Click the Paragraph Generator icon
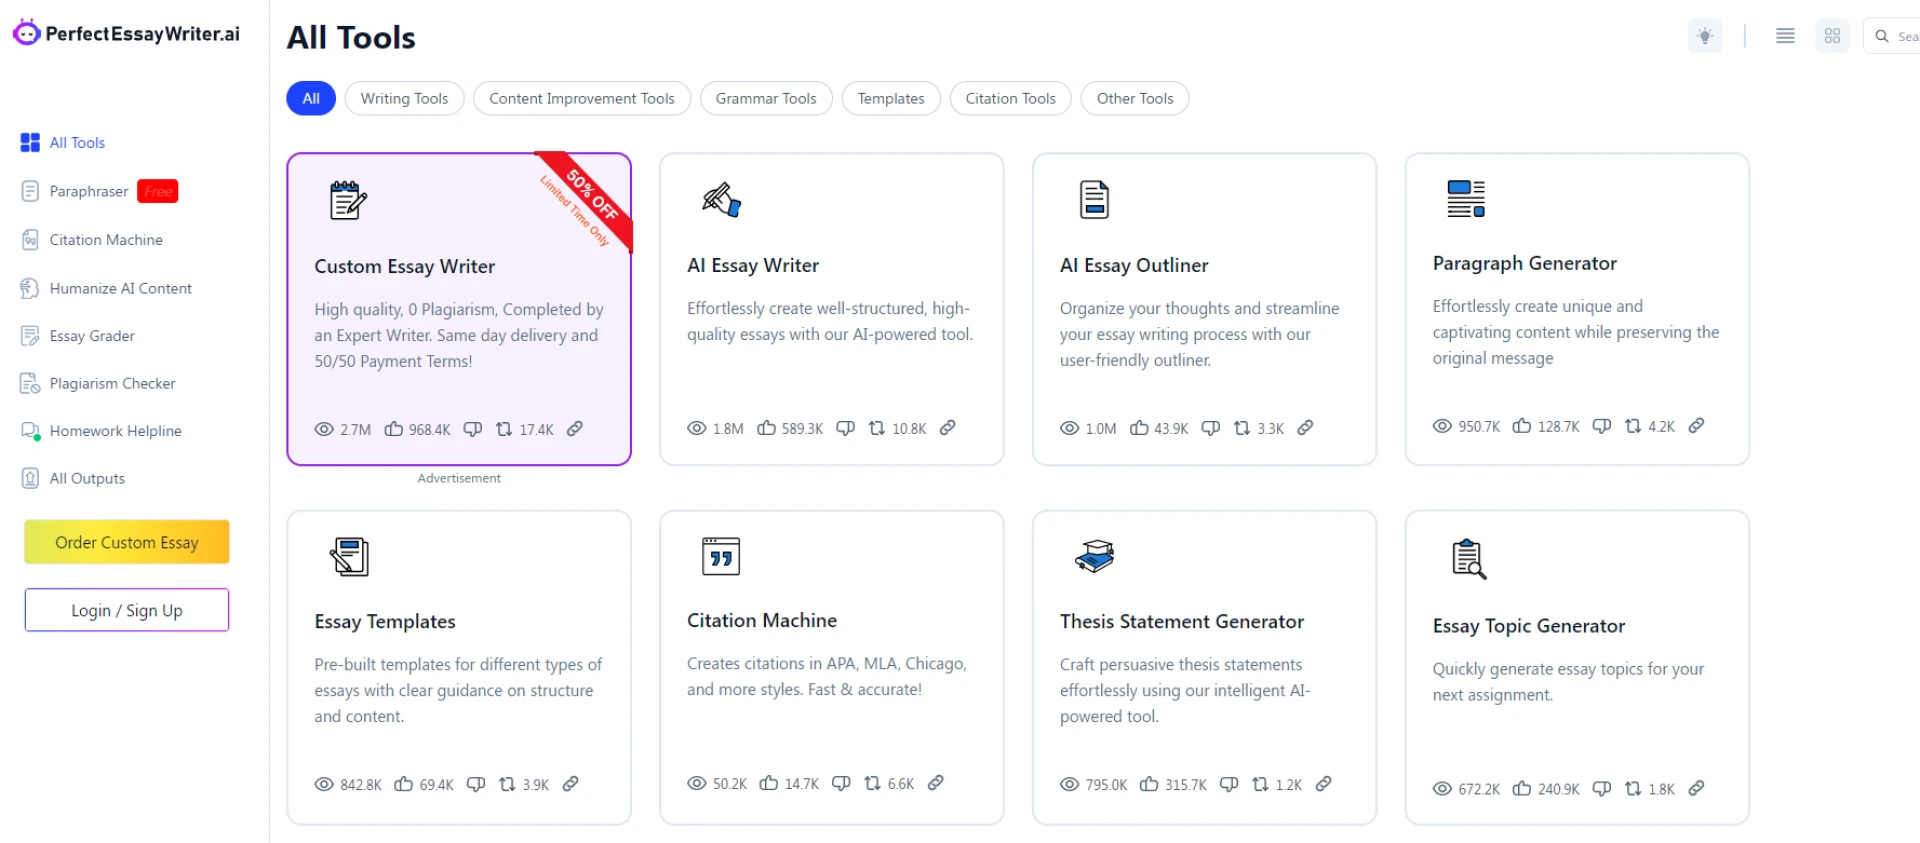 pos(1466,198)
